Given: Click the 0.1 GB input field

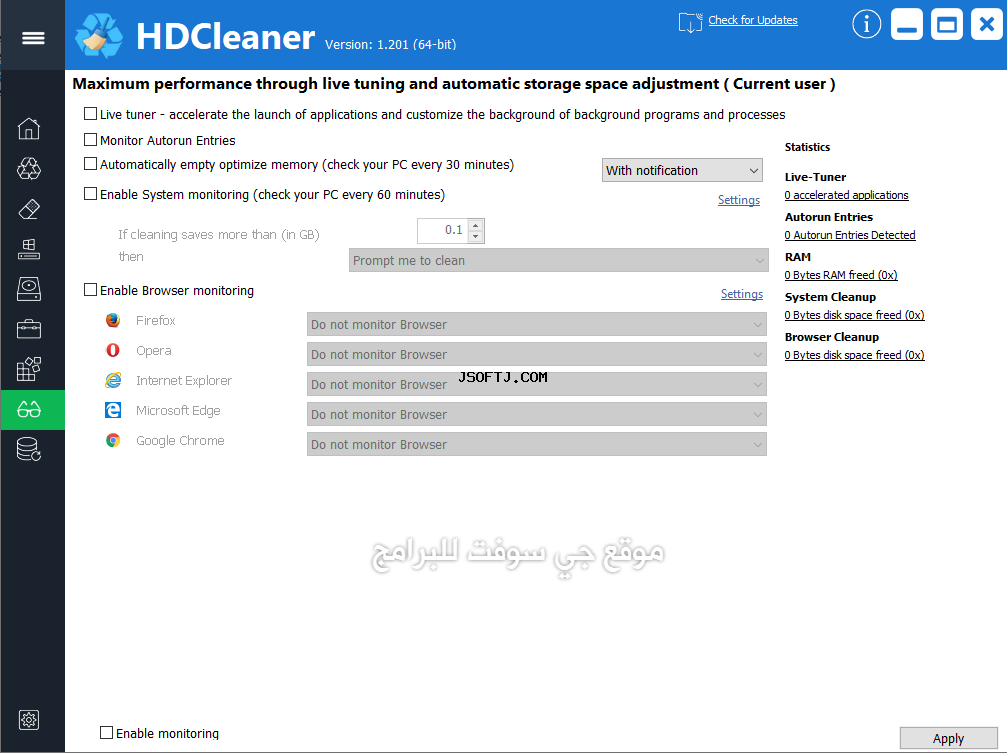Looking at the screenshot, I should coord(443,231).
